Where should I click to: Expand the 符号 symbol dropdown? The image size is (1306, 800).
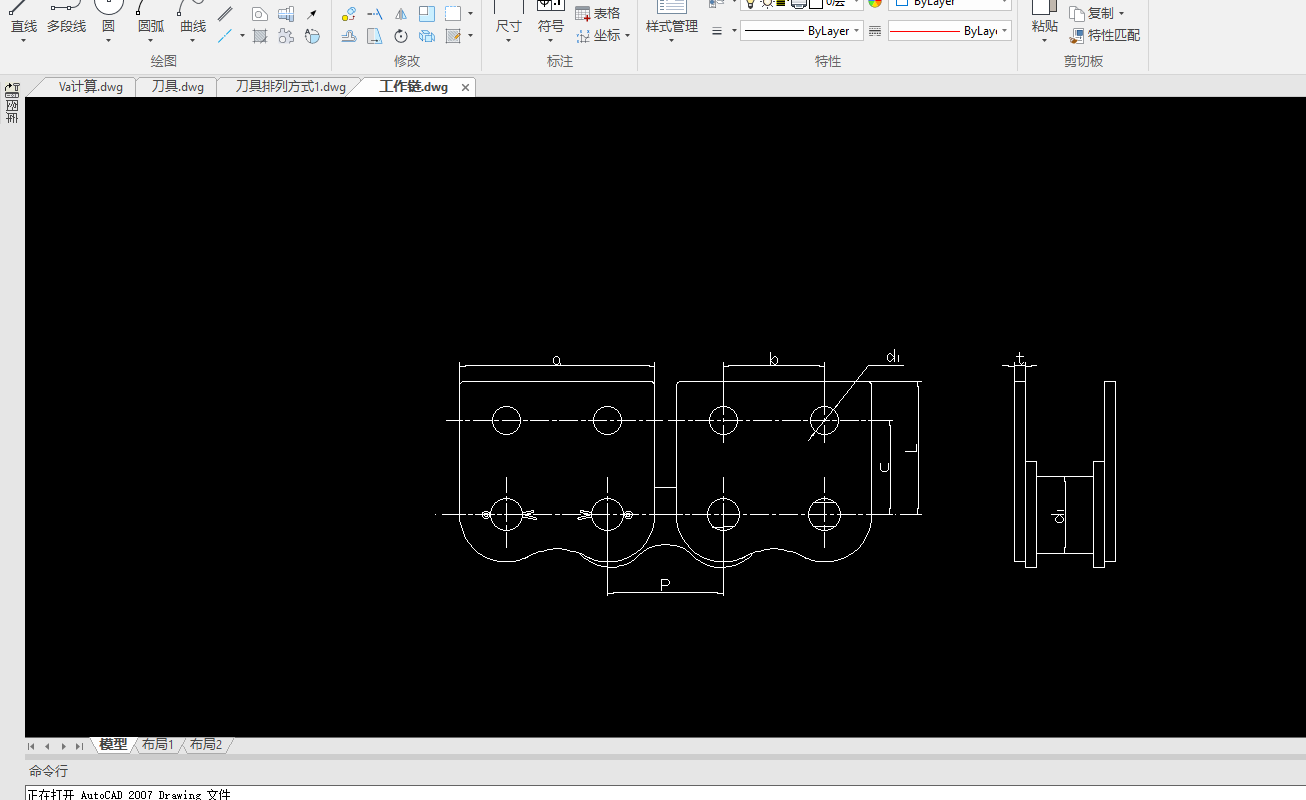tap(550, 41)
